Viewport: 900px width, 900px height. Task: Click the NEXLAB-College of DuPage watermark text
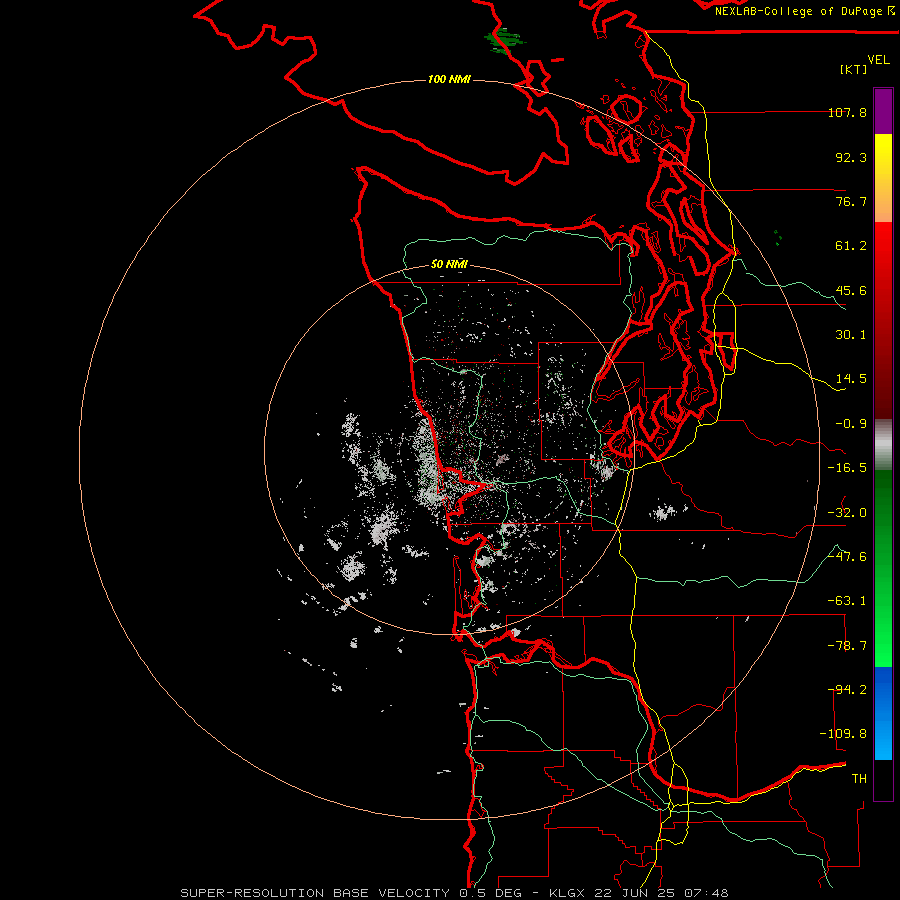tap(804, 11)
